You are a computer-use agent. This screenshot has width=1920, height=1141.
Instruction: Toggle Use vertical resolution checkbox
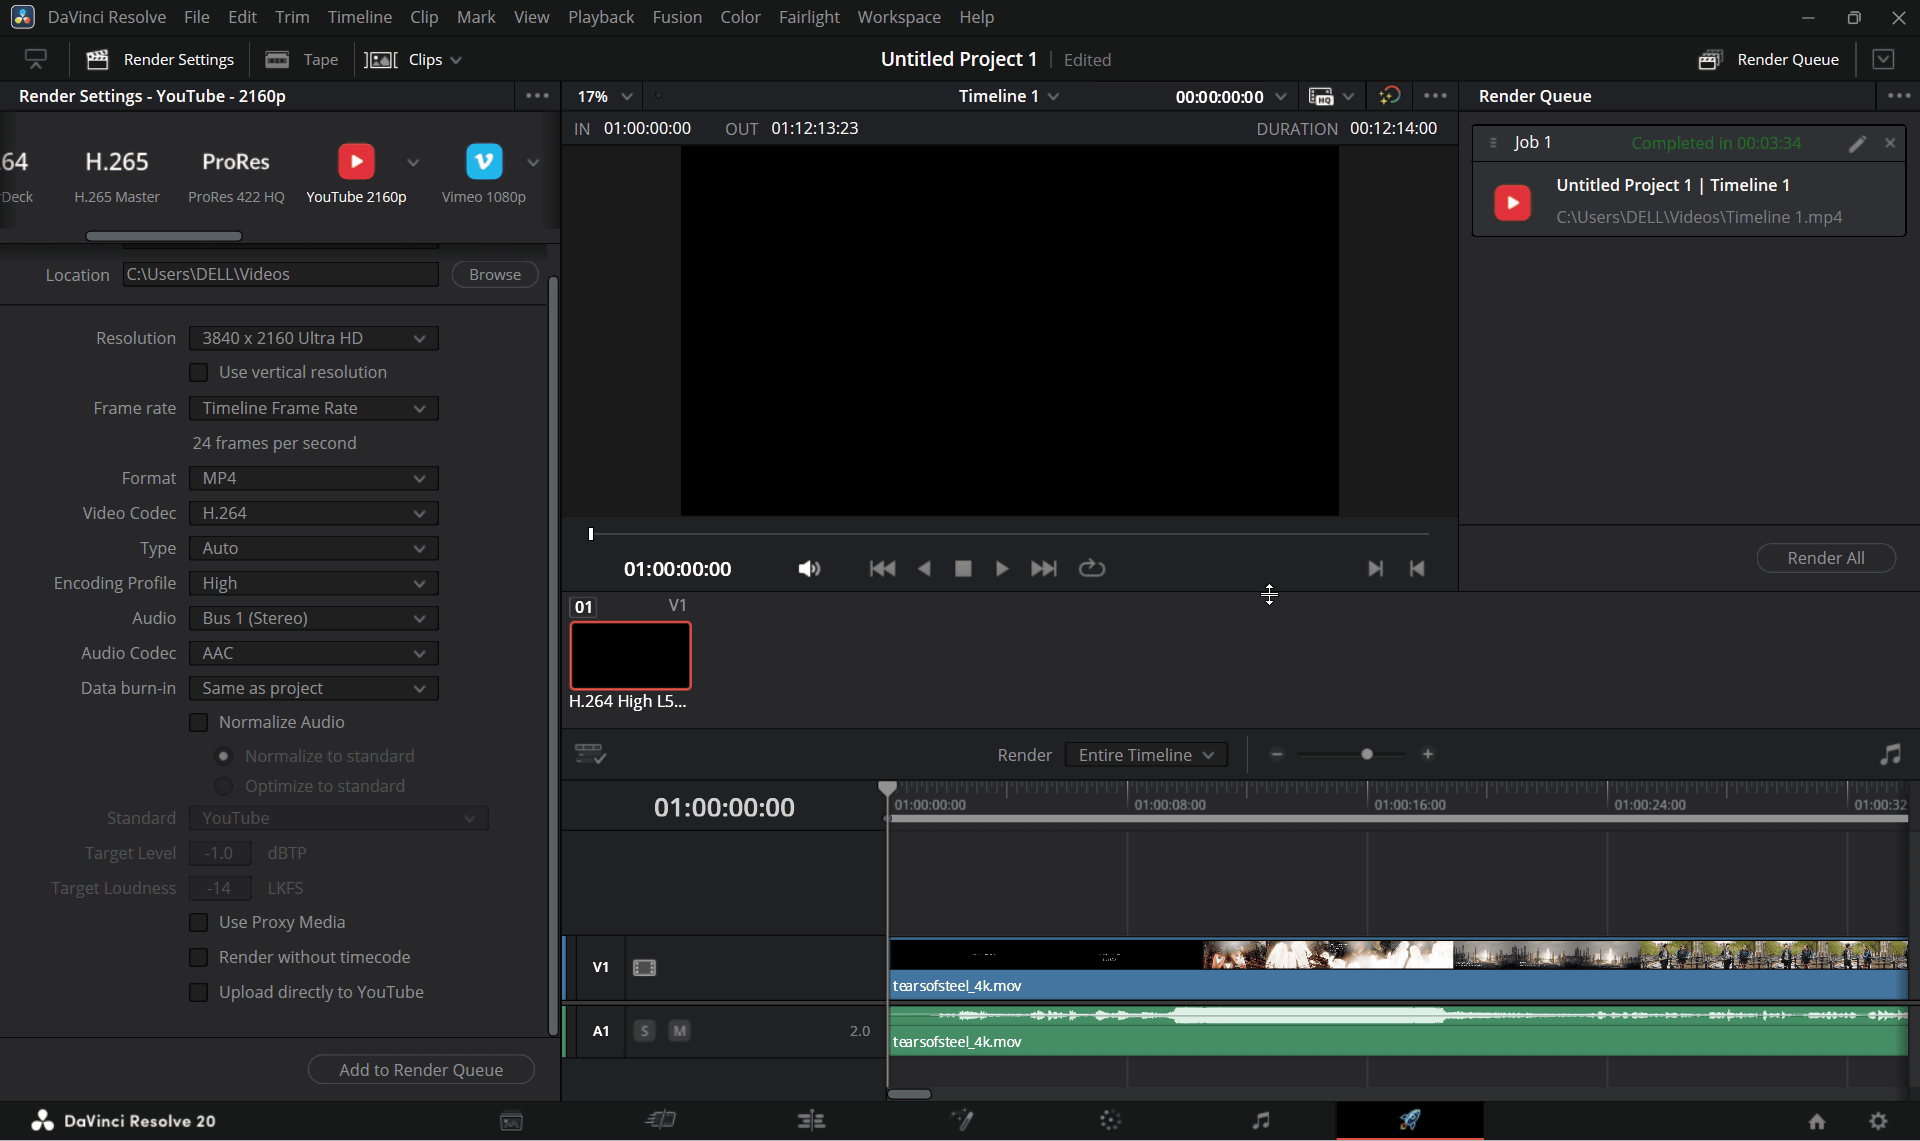tap(199, 372)
